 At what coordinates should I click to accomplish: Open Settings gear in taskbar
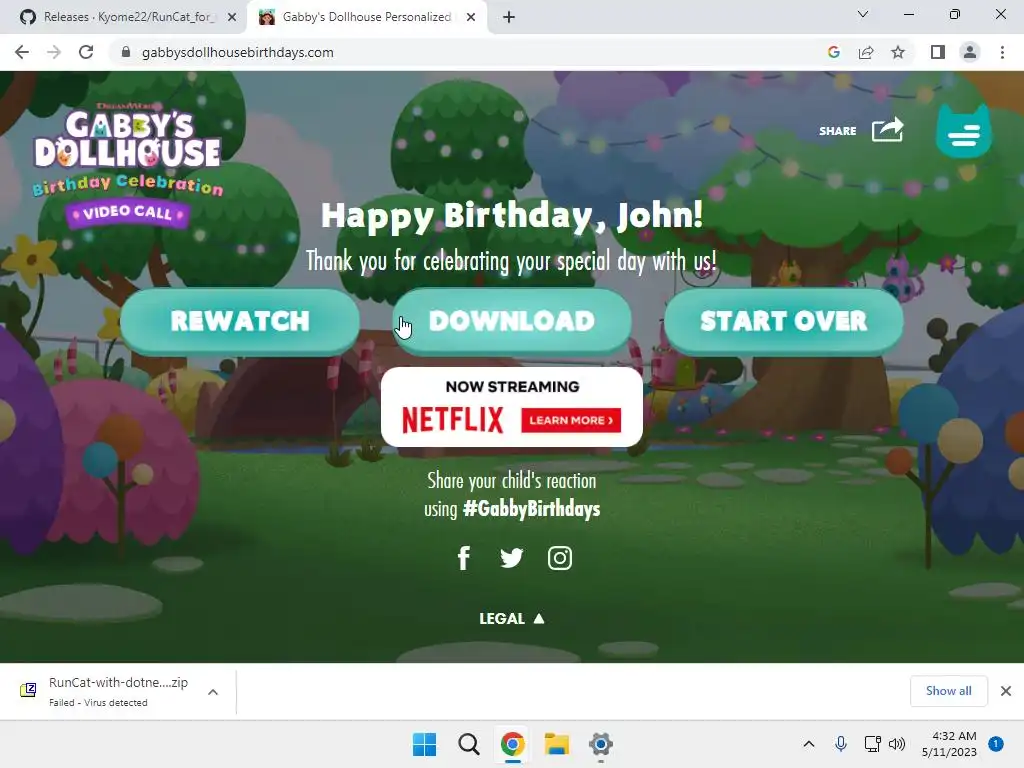click(601, 744)
